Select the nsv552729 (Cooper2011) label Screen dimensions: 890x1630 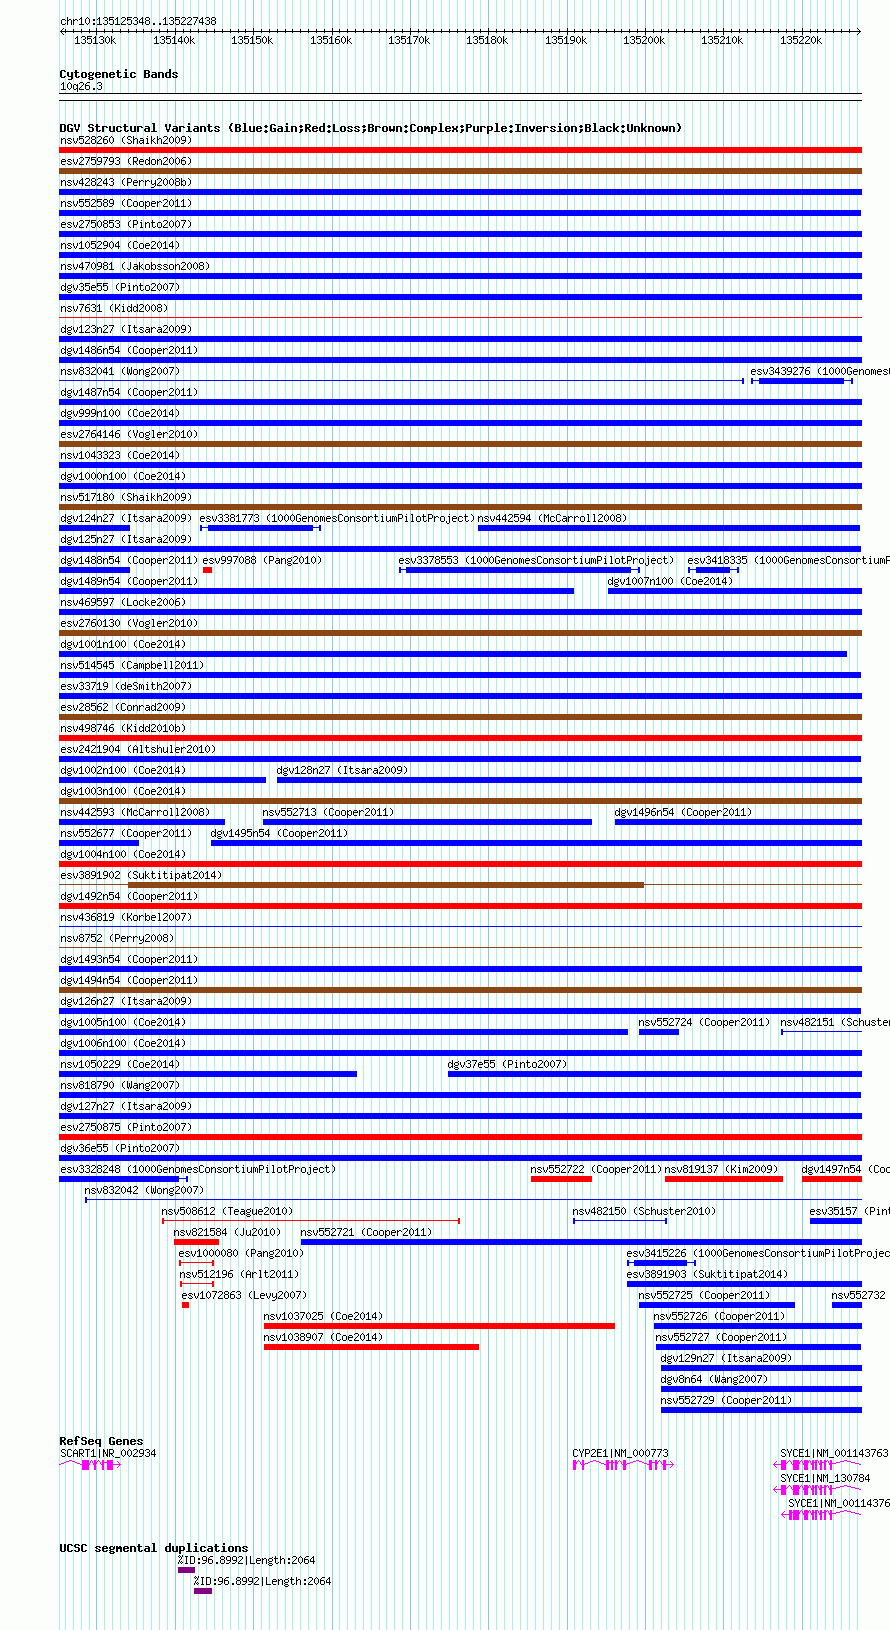click(x=726, y=1400)
